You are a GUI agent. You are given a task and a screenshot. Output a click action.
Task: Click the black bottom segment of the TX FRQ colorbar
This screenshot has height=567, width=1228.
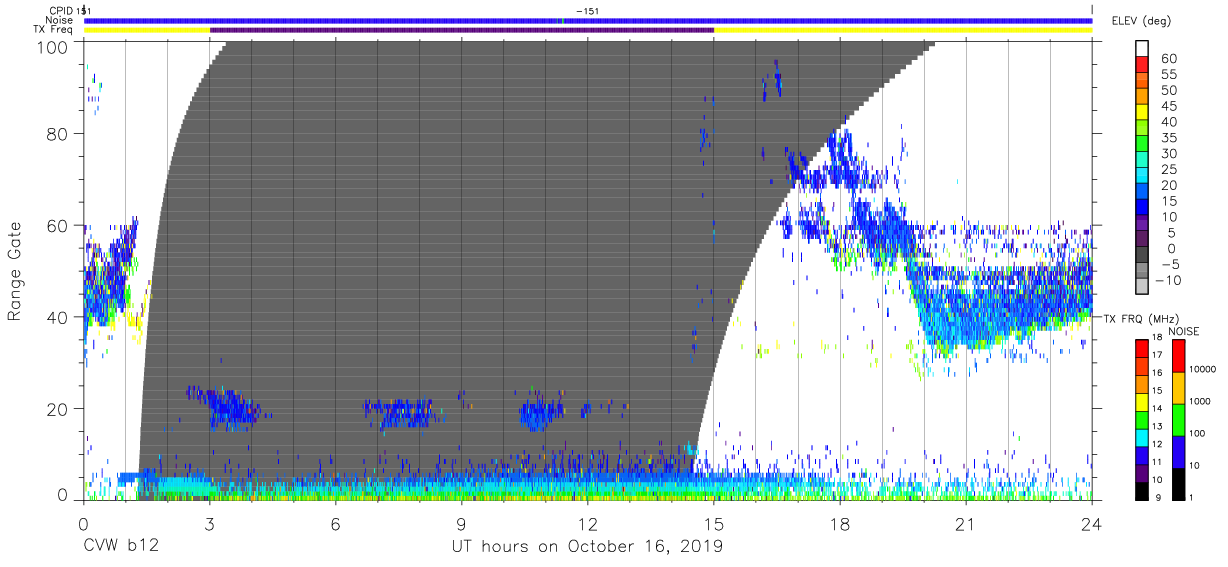pos(1143,490)
